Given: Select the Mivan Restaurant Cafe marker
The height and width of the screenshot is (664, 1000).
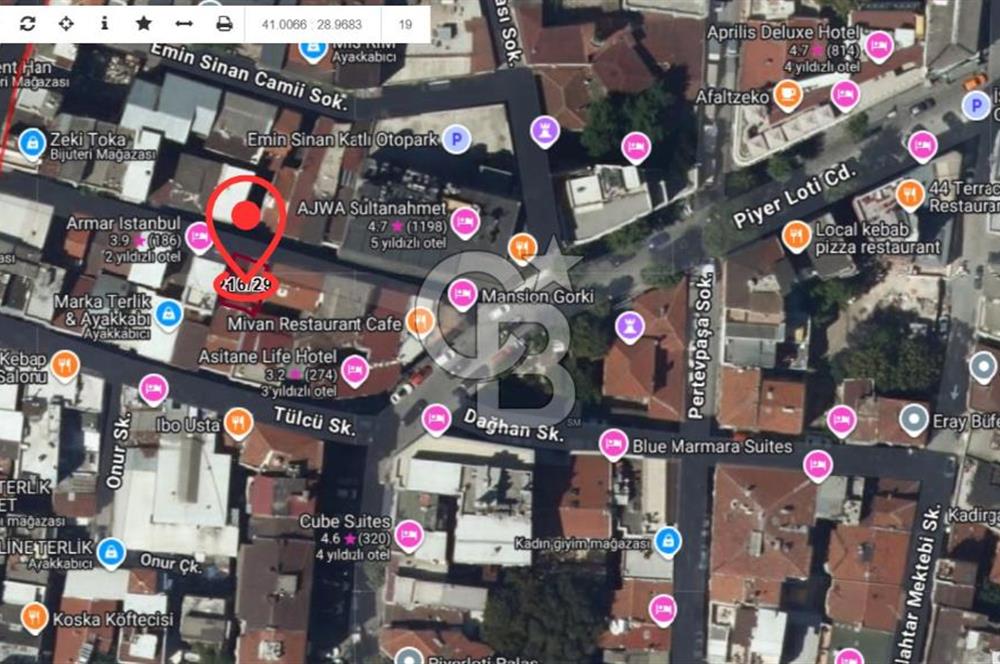Looking at the screenshot, I should (x=420, y=322).
